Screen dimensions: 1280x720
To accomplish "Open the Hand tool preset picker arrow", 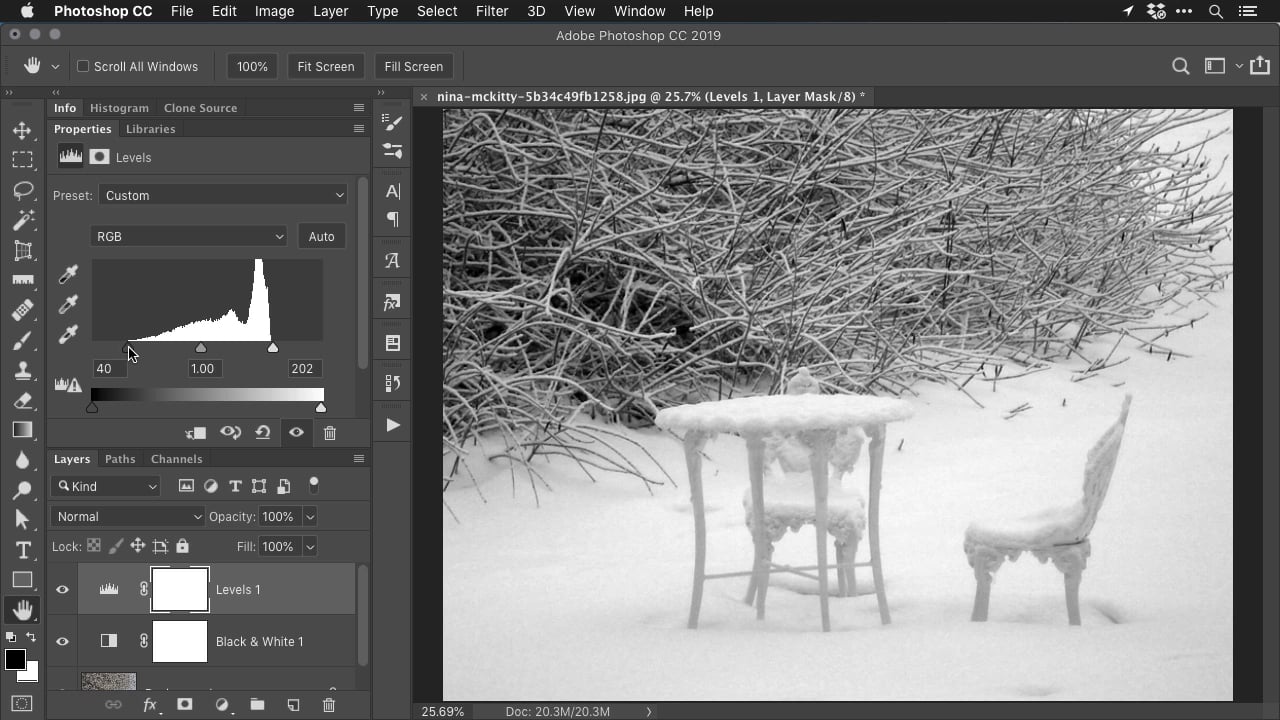I will tap(55, 66).
